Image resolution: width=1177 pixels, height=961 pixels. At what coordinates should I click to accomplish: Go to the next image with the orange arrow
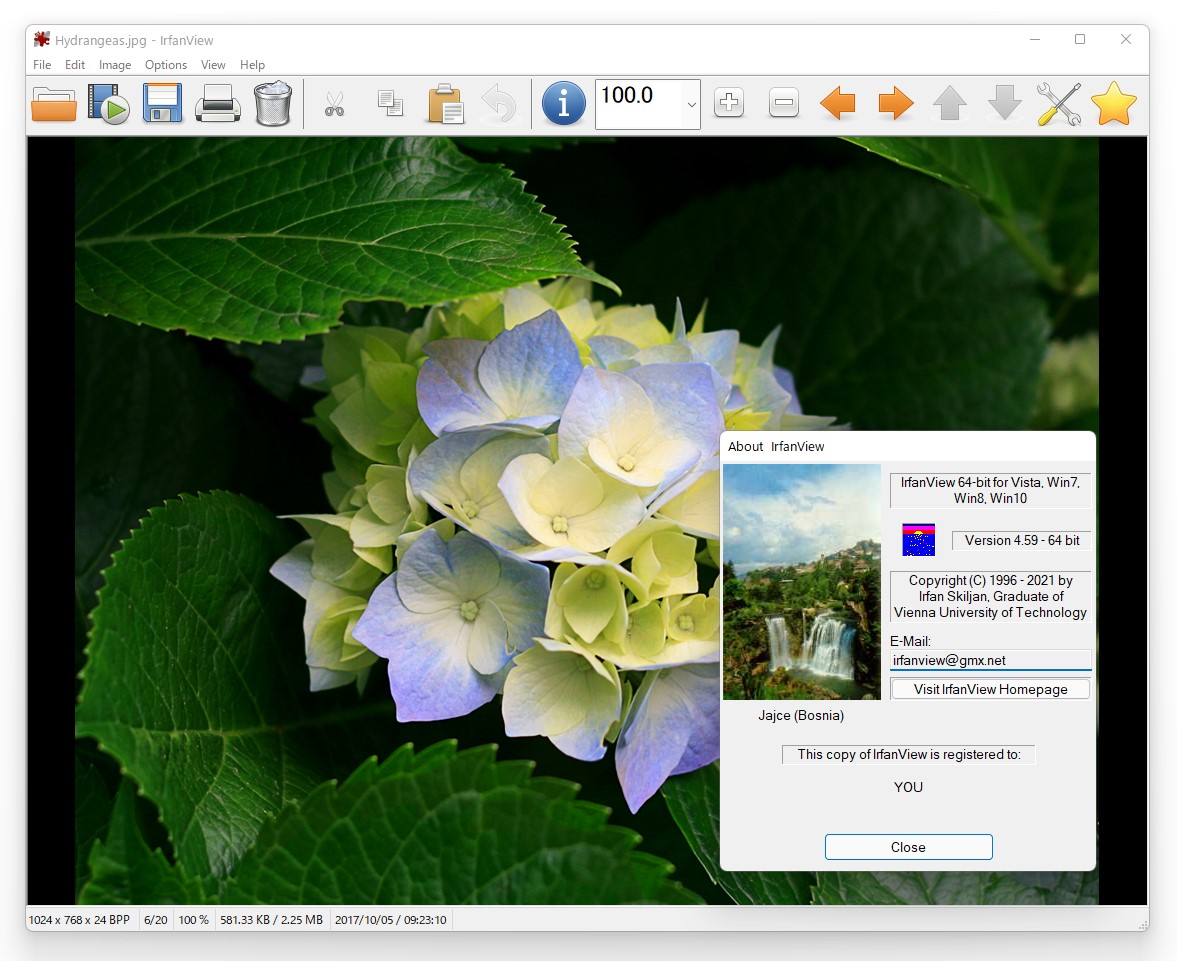[895, 103]
